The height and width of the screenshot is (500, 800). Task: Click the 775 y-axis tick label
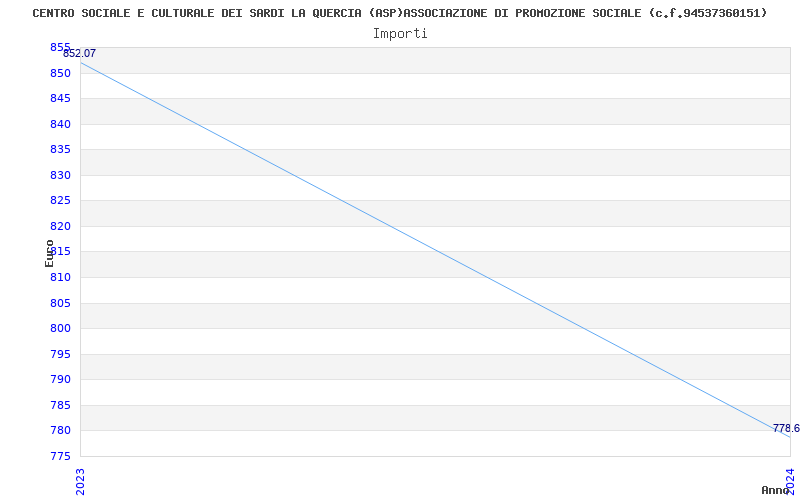60,456
